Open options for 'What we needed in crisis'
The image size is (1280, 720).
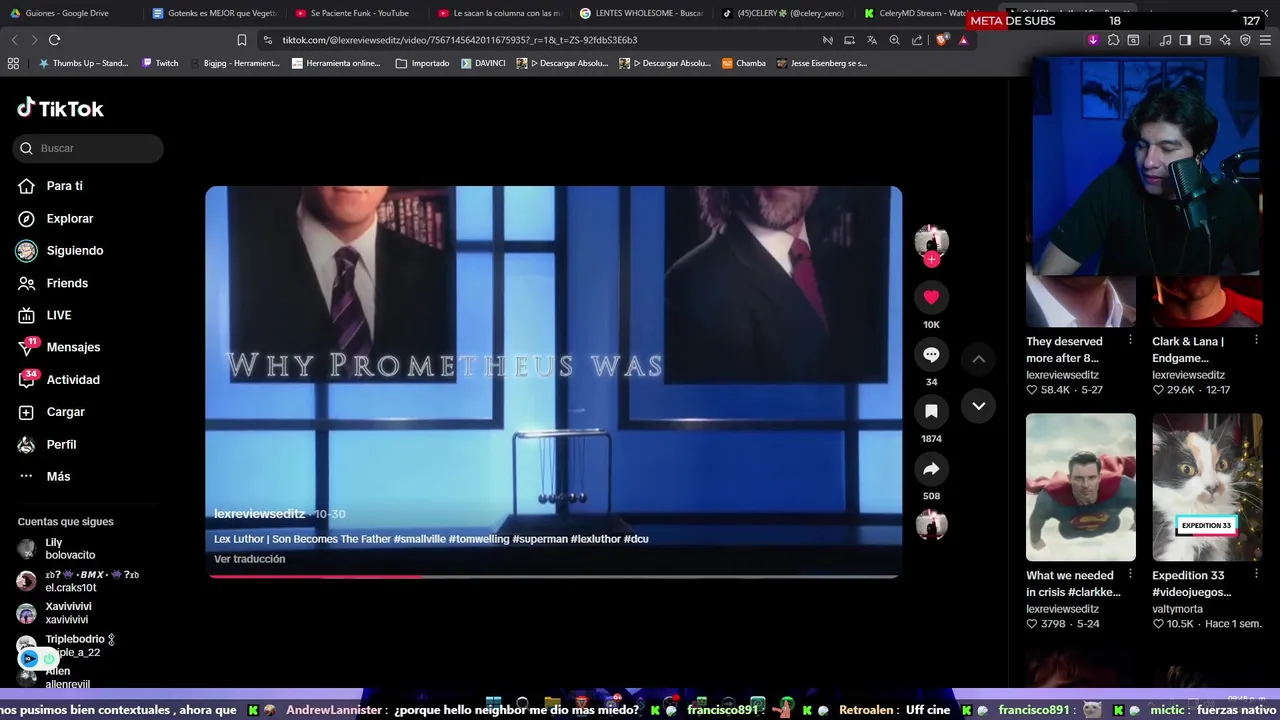1130,574
